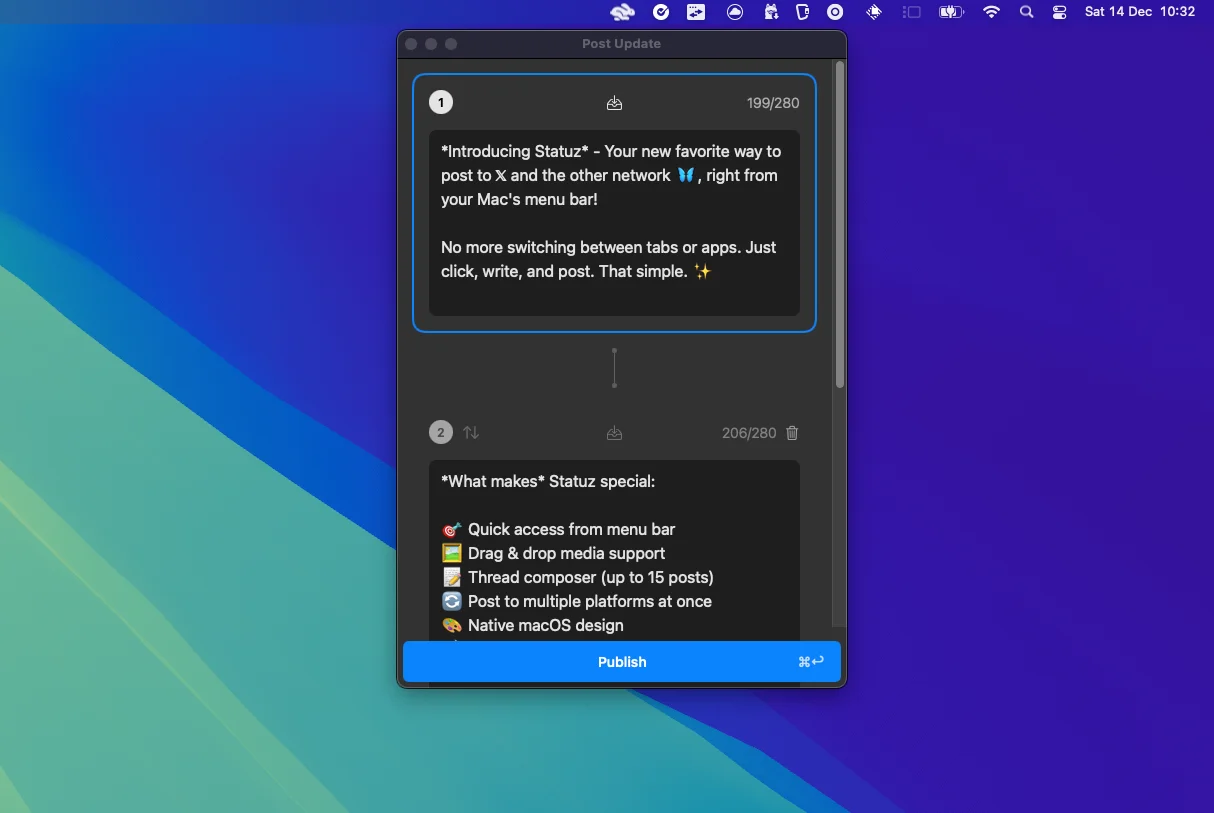Click the "Quick access from menu bar" line
The height and width of the screenshot is (813, 1214).
click(559, 529)
